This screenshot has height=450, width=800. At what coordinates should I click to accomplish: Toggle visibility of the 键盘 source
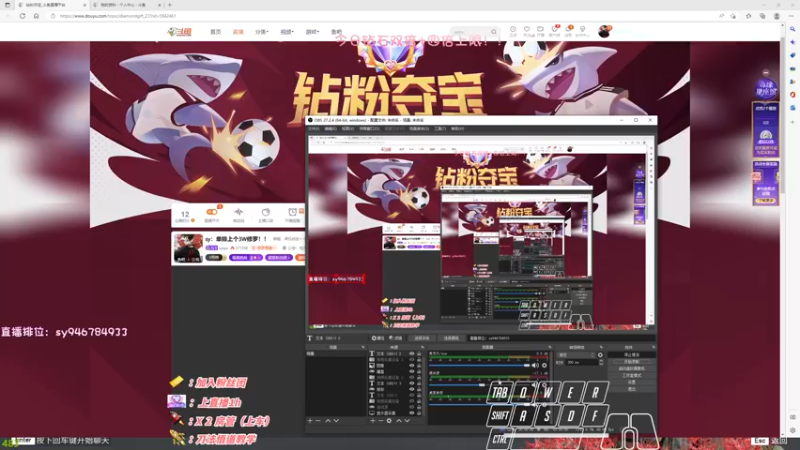pyautogui.click(x=412, y=371)
